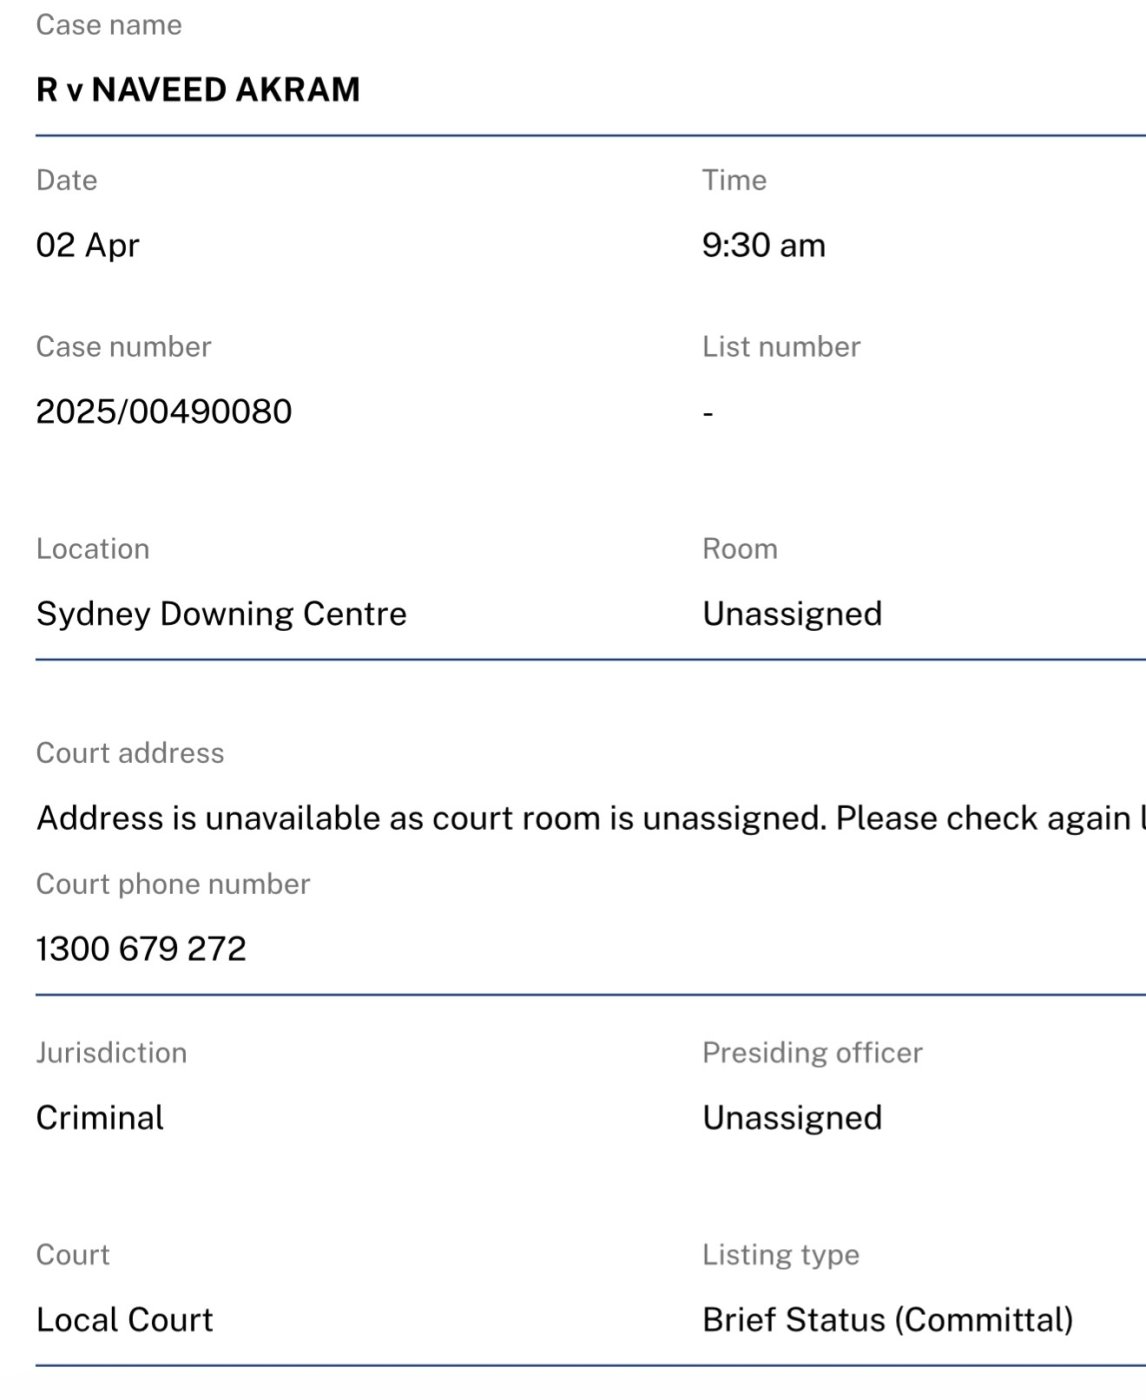Click the Unassigned room value
Screen dimensions: 1146x1400
coord(792,613)
